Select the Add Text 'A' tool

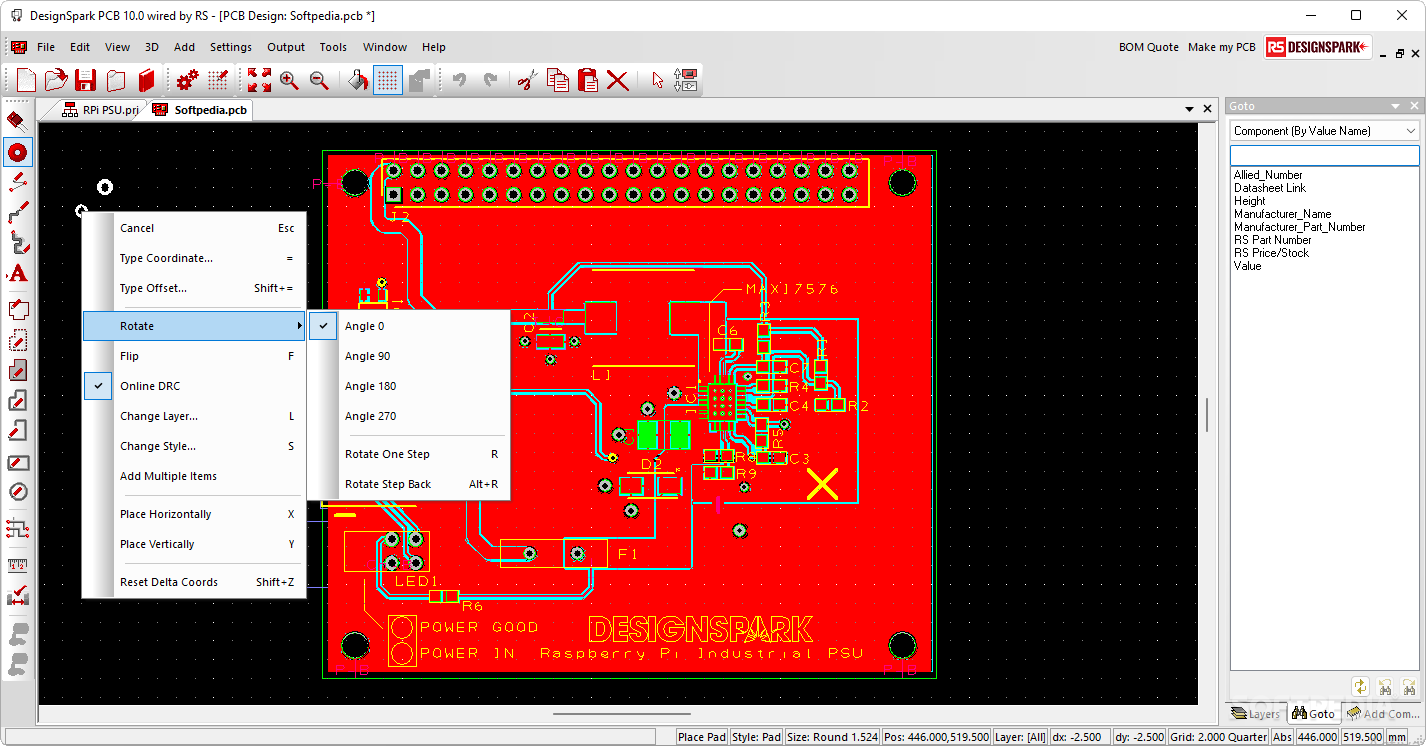pos(17,274)
